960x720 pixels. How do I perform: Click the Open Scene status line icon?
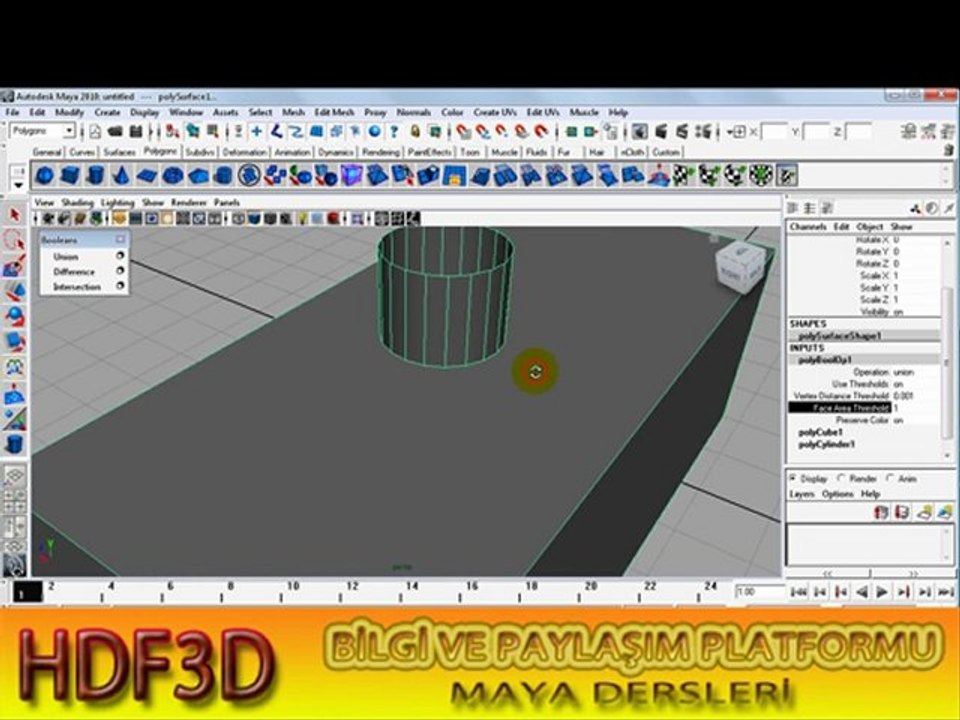tap(115, 132)
